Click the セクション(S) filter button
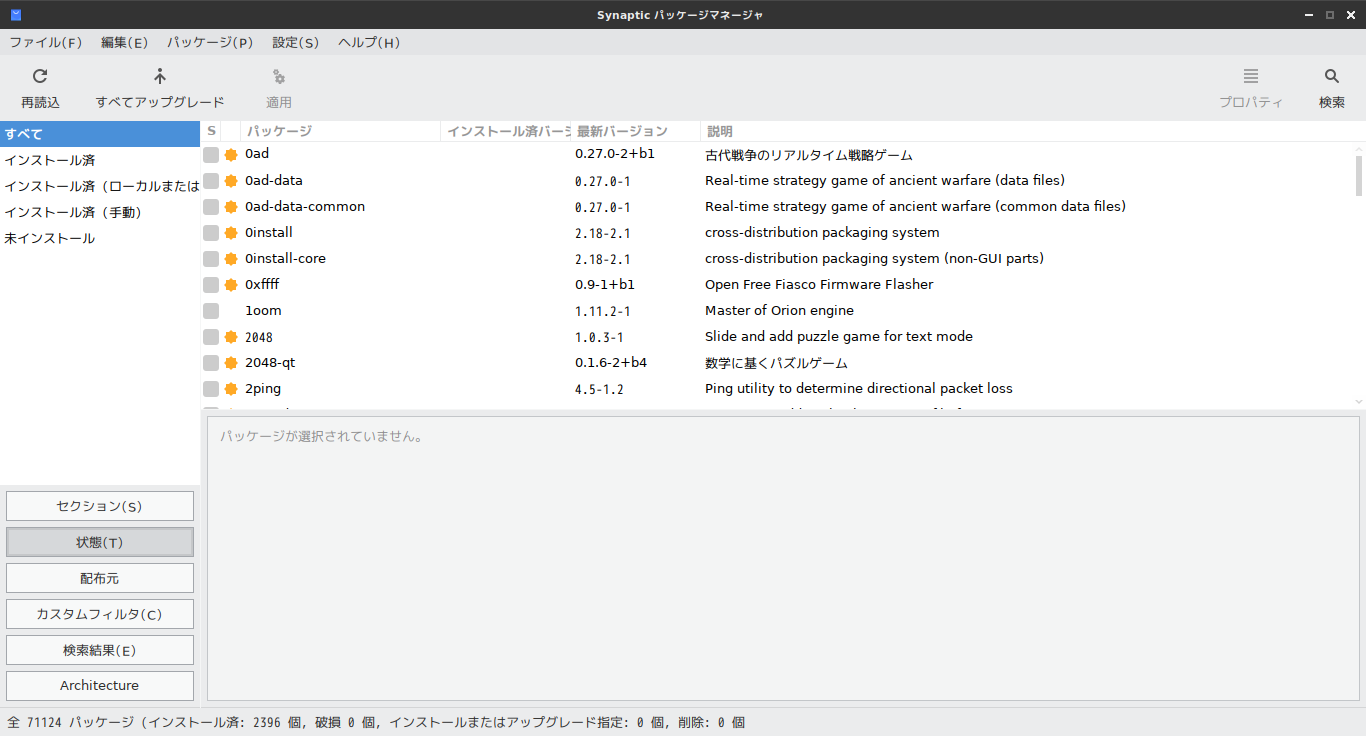Viewport: 1366px width, 736px height. pos(100,506)
